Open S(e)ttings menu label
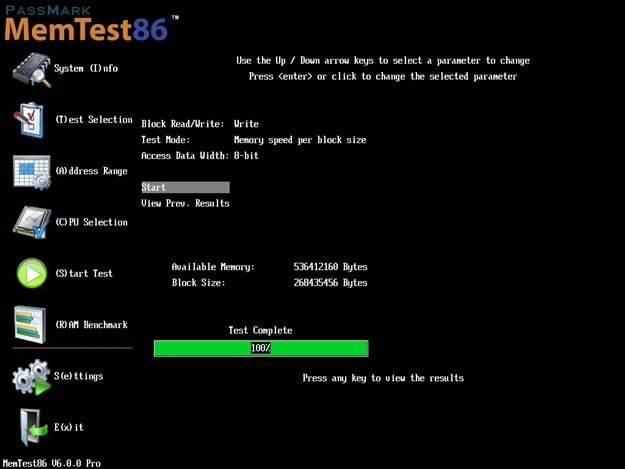 click(x=79, y=376)
